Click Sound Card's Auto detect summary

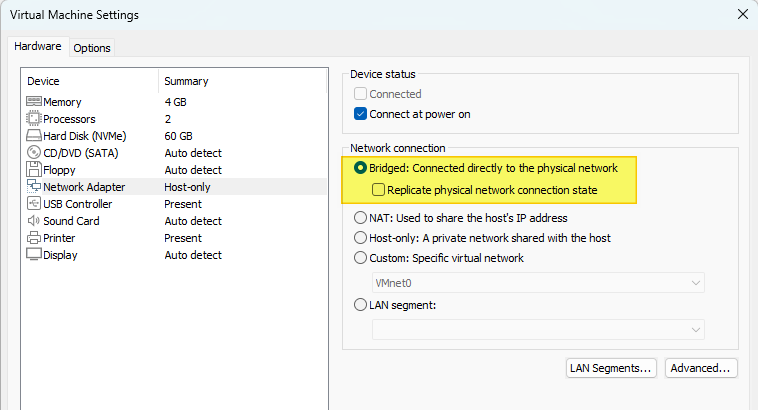(x=193, y=221)
